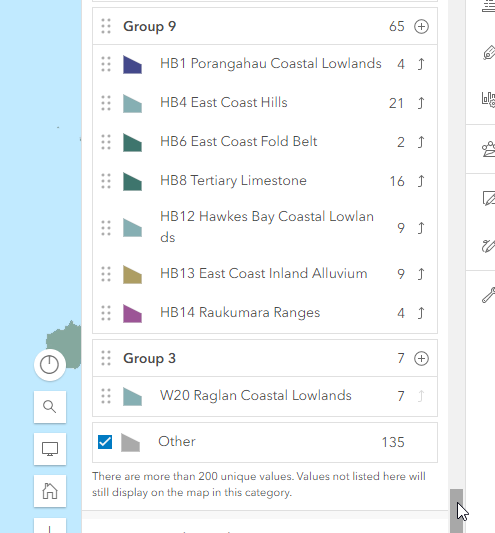Add a value to Group 9
Viewport: 495px width, 533px height.
[421, 27]
